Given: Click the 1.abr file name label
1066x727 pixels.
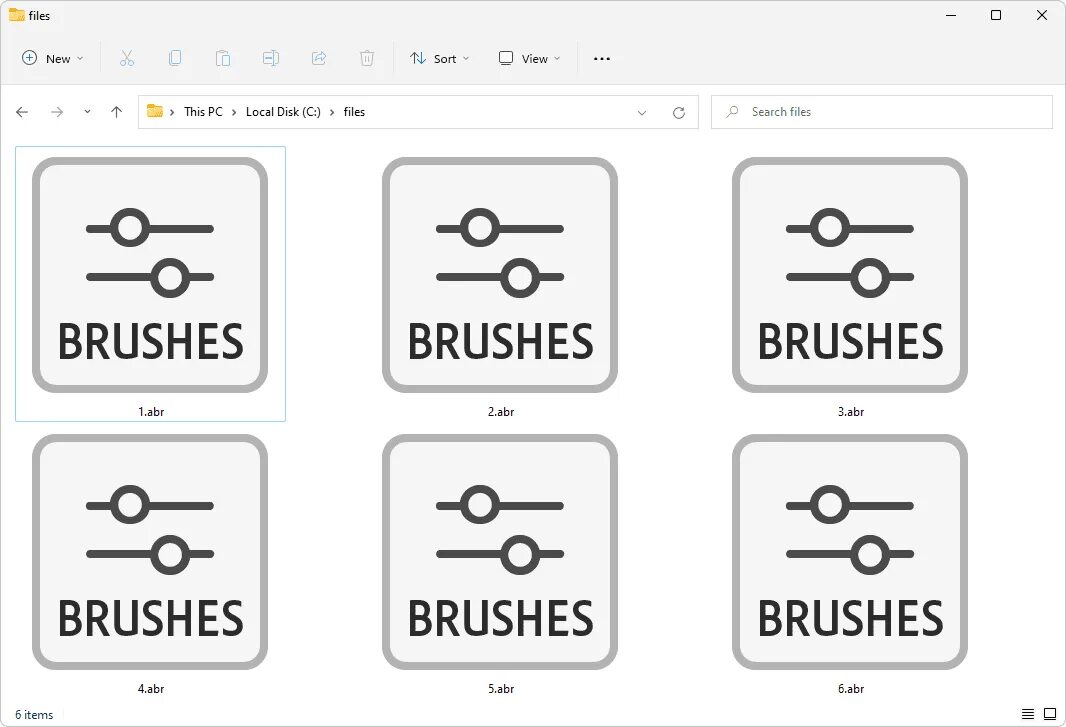Looking at the screenshot, I should 151,411.
